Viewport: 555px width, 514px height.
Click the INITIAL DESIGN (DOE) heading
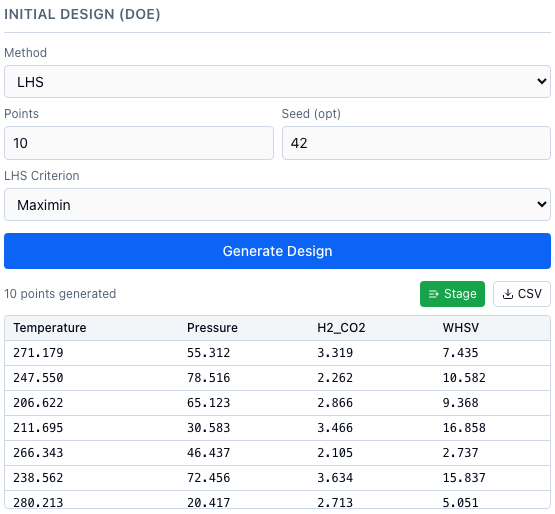pos(82,14)
